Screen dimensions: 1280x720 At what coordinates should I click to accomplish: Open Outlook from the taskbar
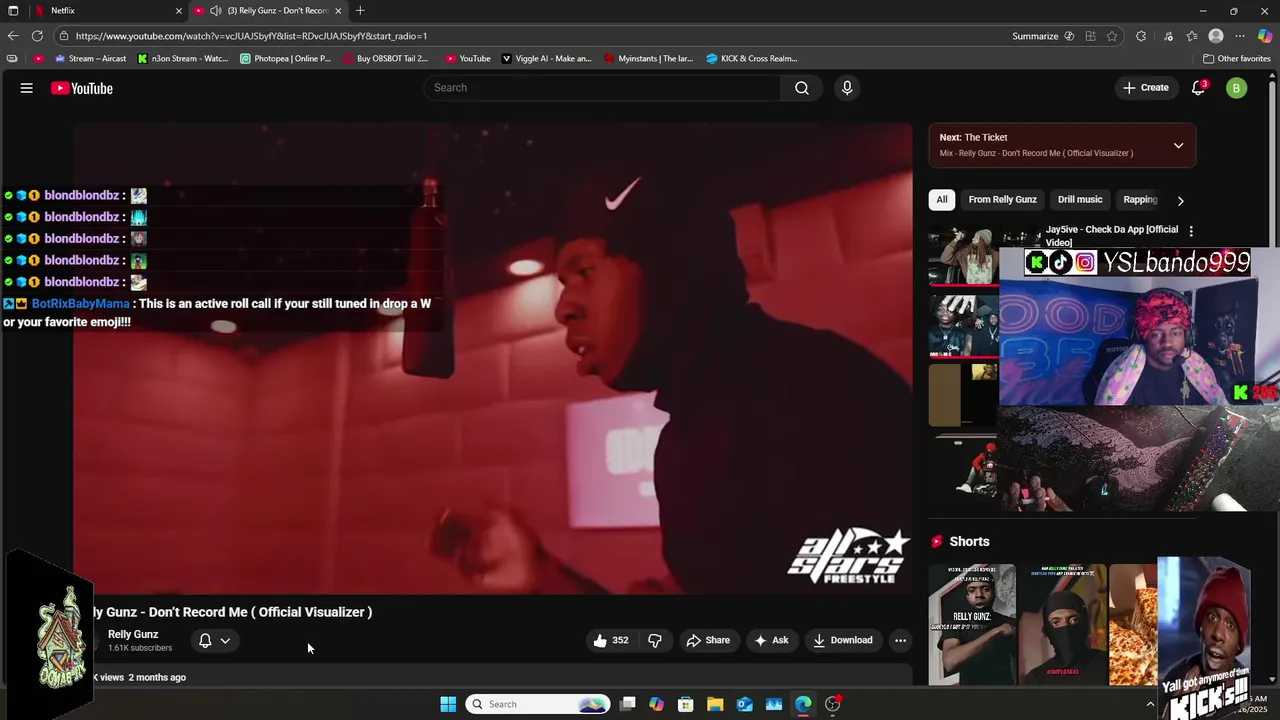pos(745,704)
